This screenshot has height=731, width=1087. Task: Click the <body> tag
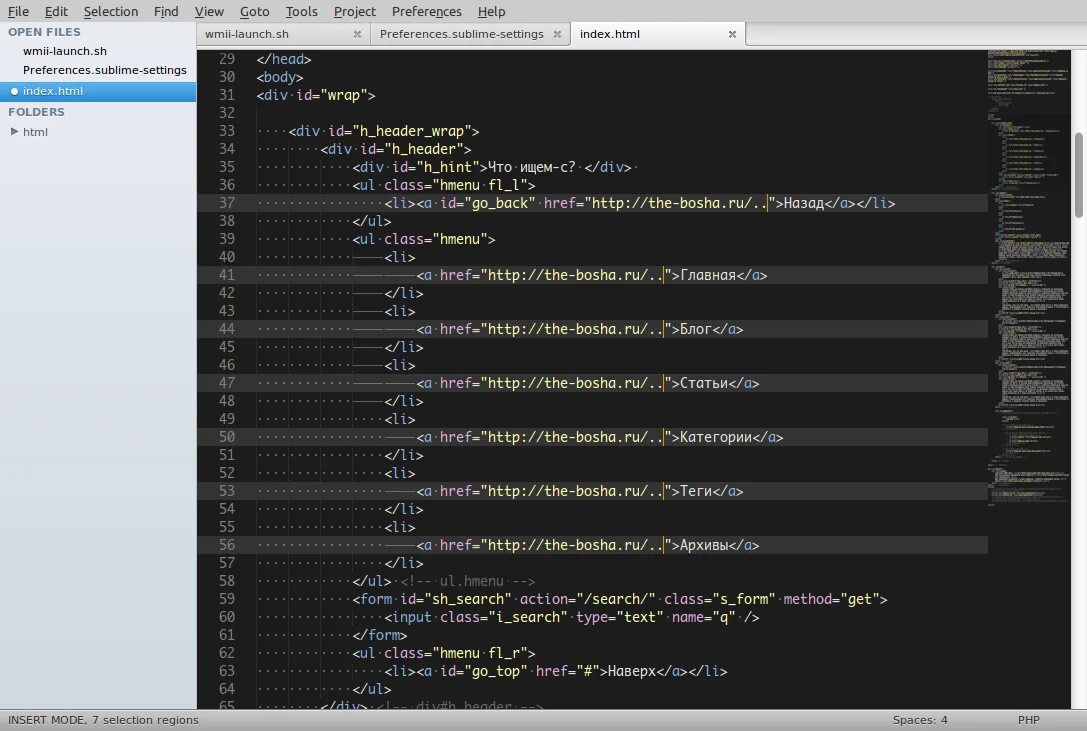point(280,77)
